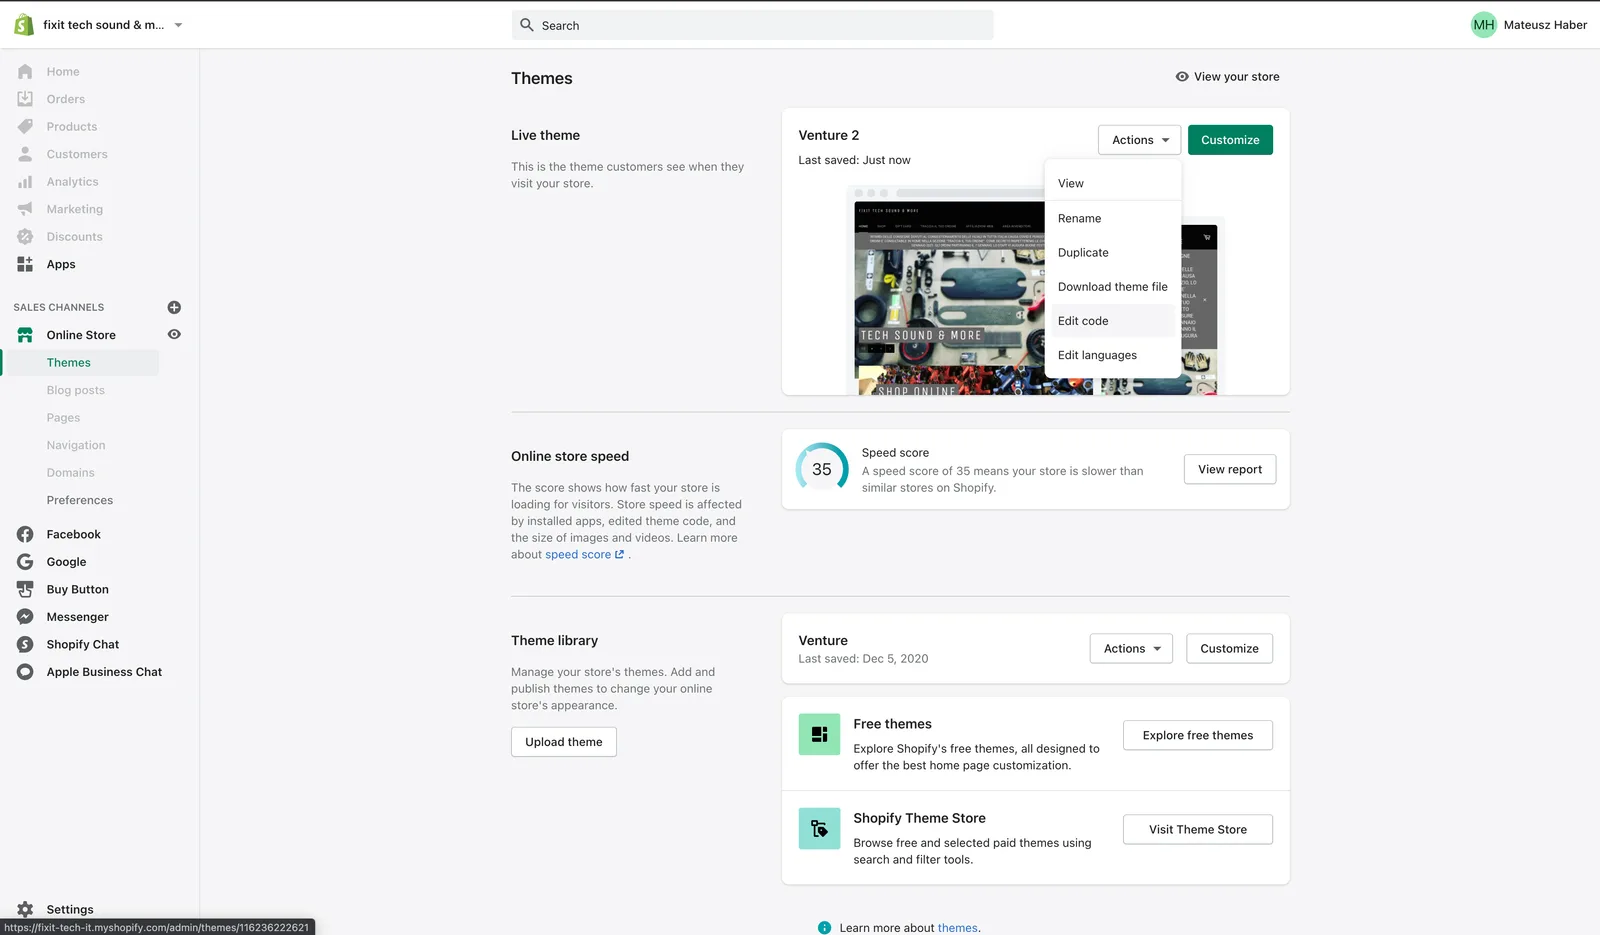Click the Mateusz Haber account name
This screenshot has height=935, width=1600.
(1545, 25)
